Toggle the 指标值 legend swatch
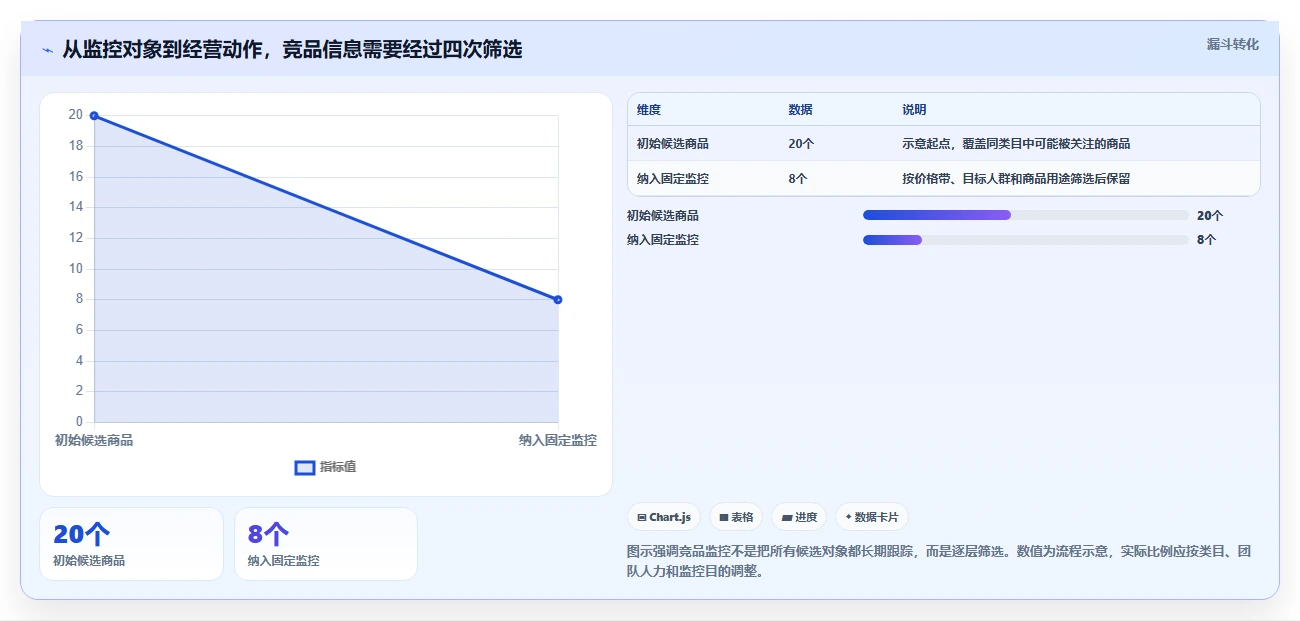1300x621 pixels. 305,468
